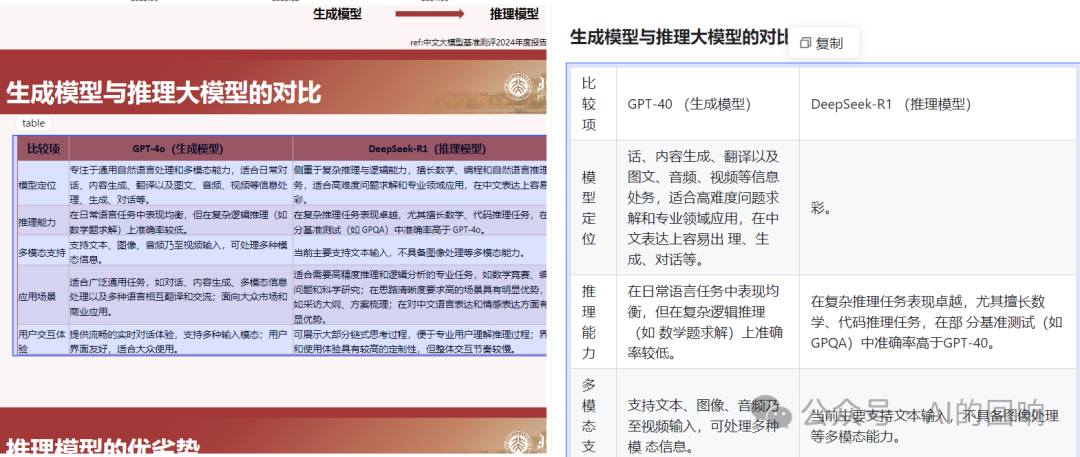Click the DeepSeek-R1（推理模型） header in right-panel table
1080x457 pixels.
[939, 103]
